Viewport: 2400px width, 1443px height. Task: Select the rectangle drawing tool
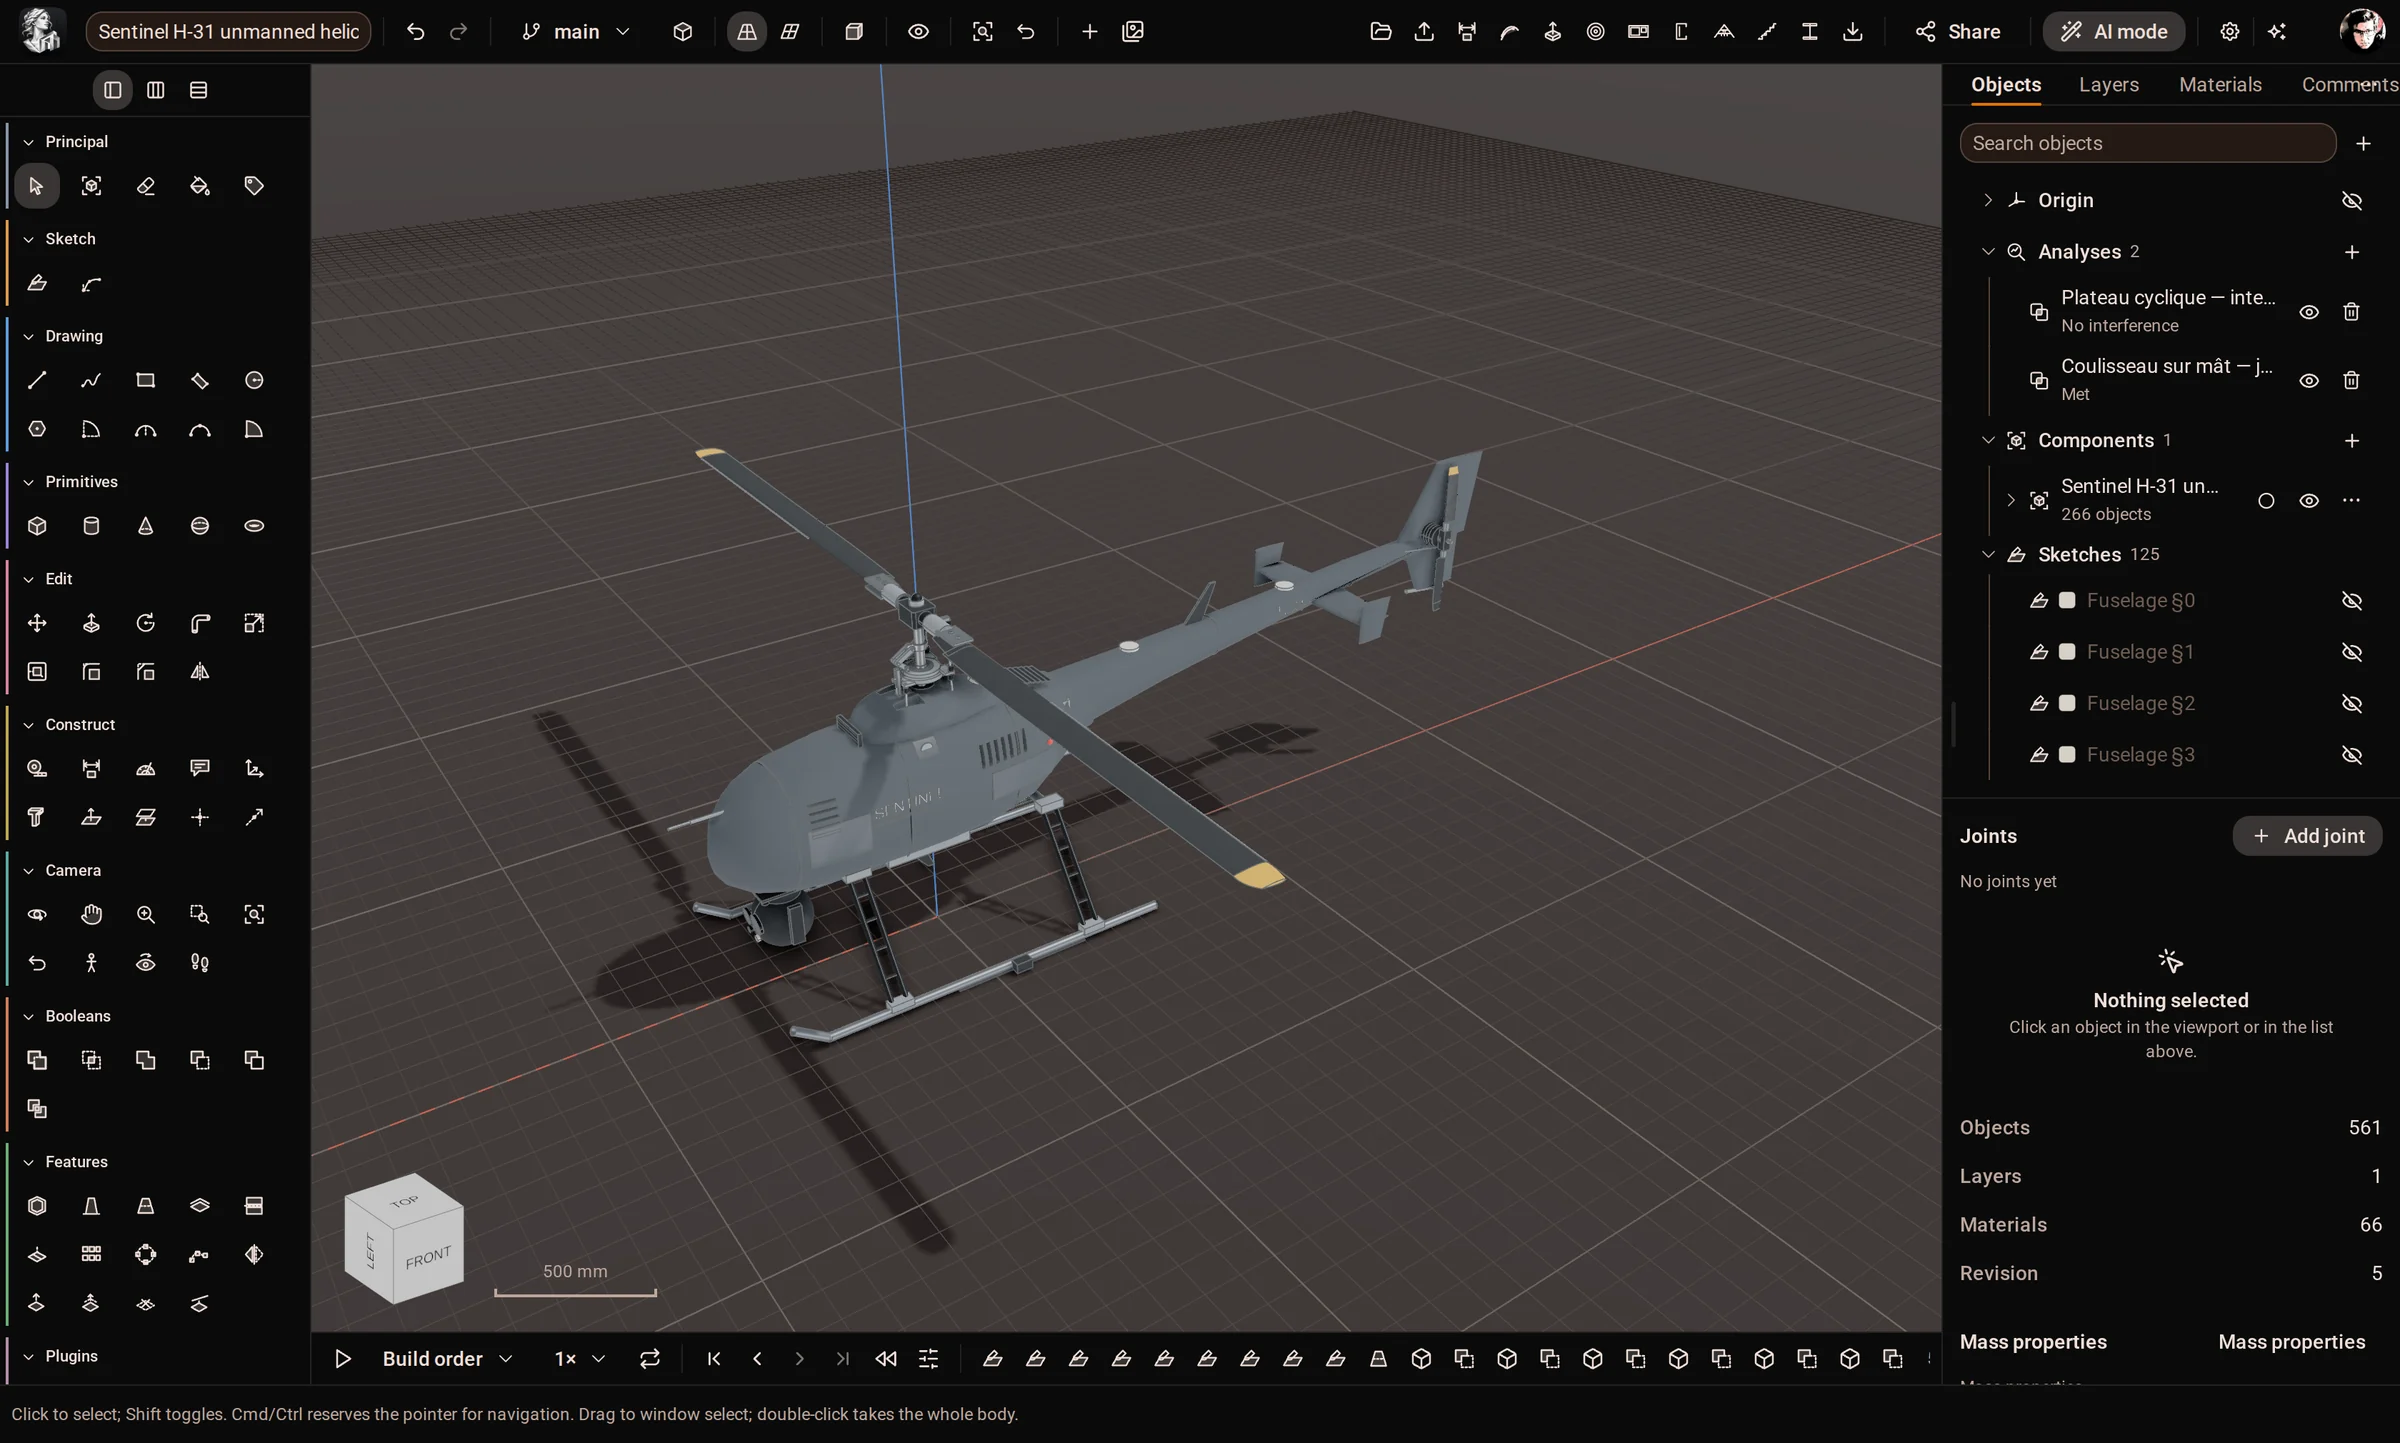pyautogui.click(x=146, y=380)
